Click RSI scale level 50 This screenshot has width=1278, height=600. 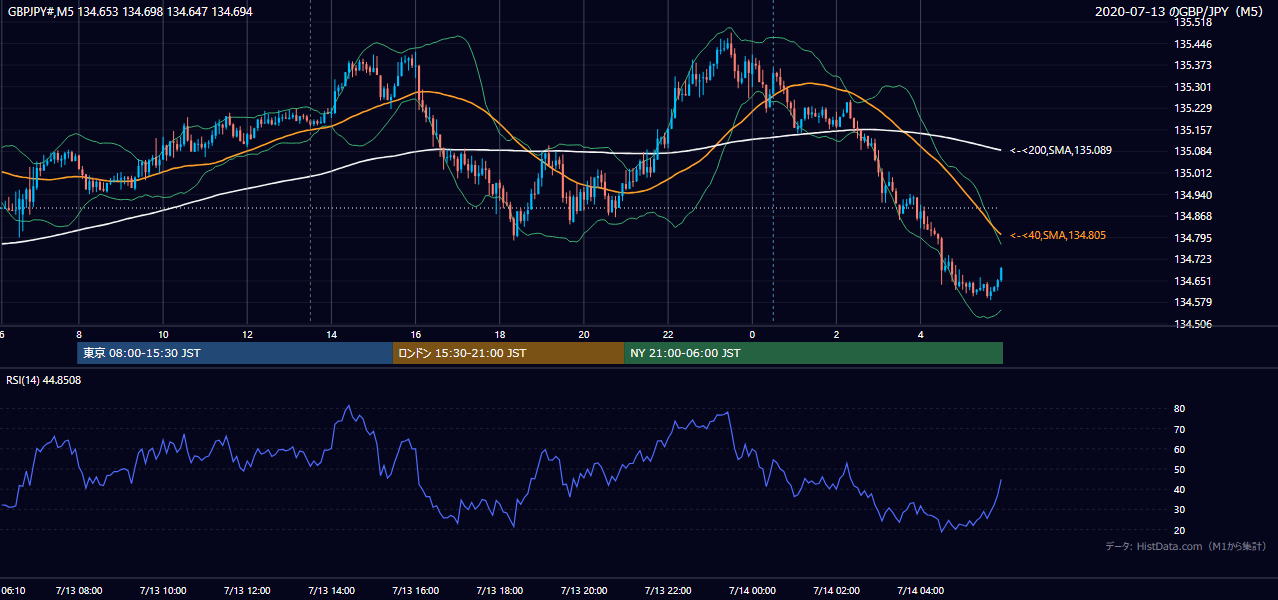(1179, 469)
